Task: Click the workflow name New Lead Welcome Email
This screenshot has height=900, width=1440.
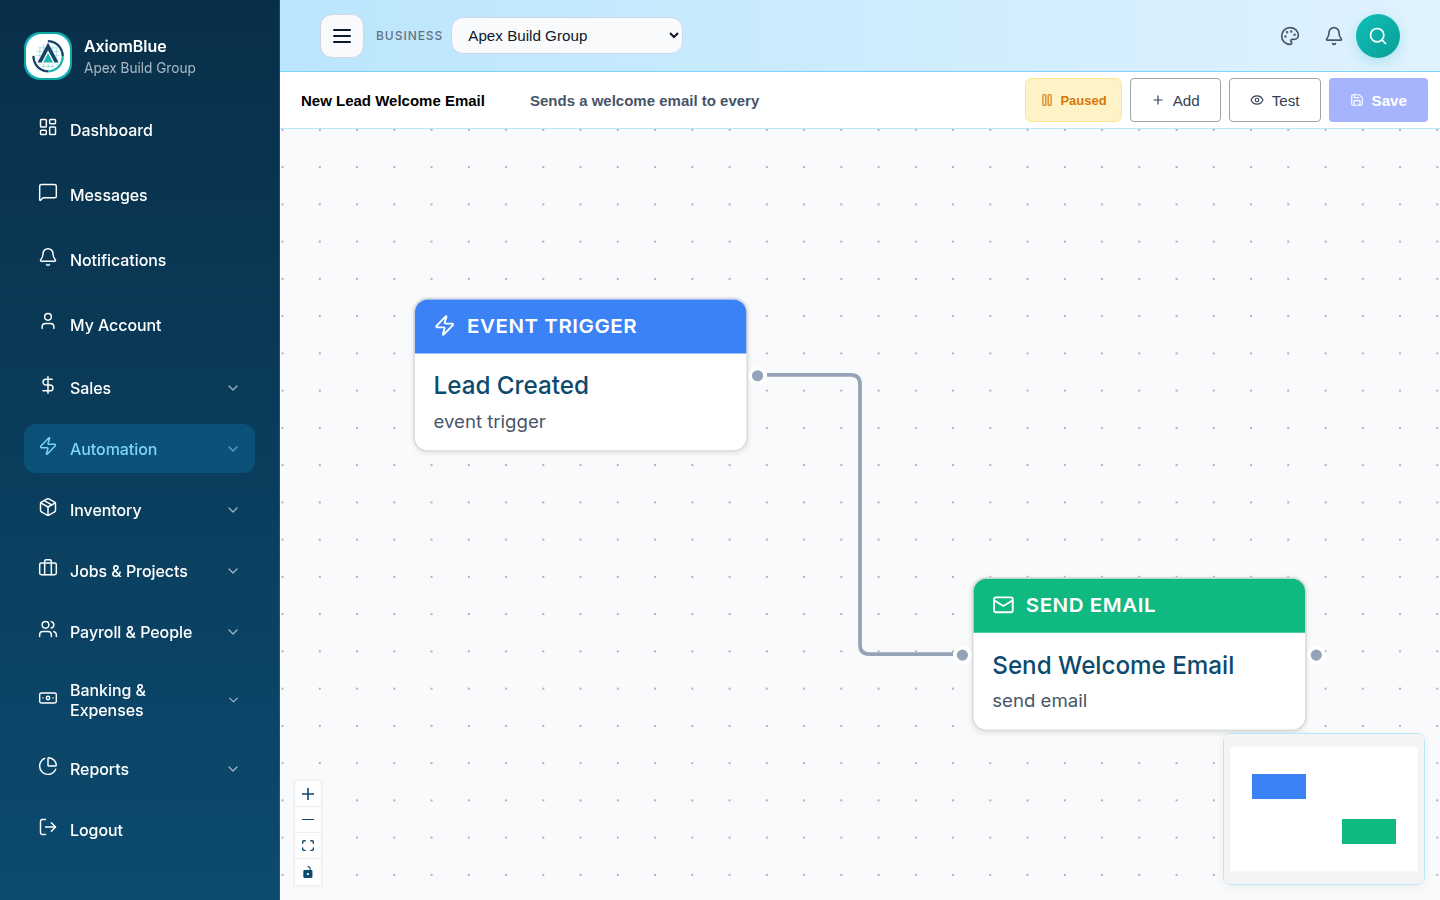Action: point(393,101)
